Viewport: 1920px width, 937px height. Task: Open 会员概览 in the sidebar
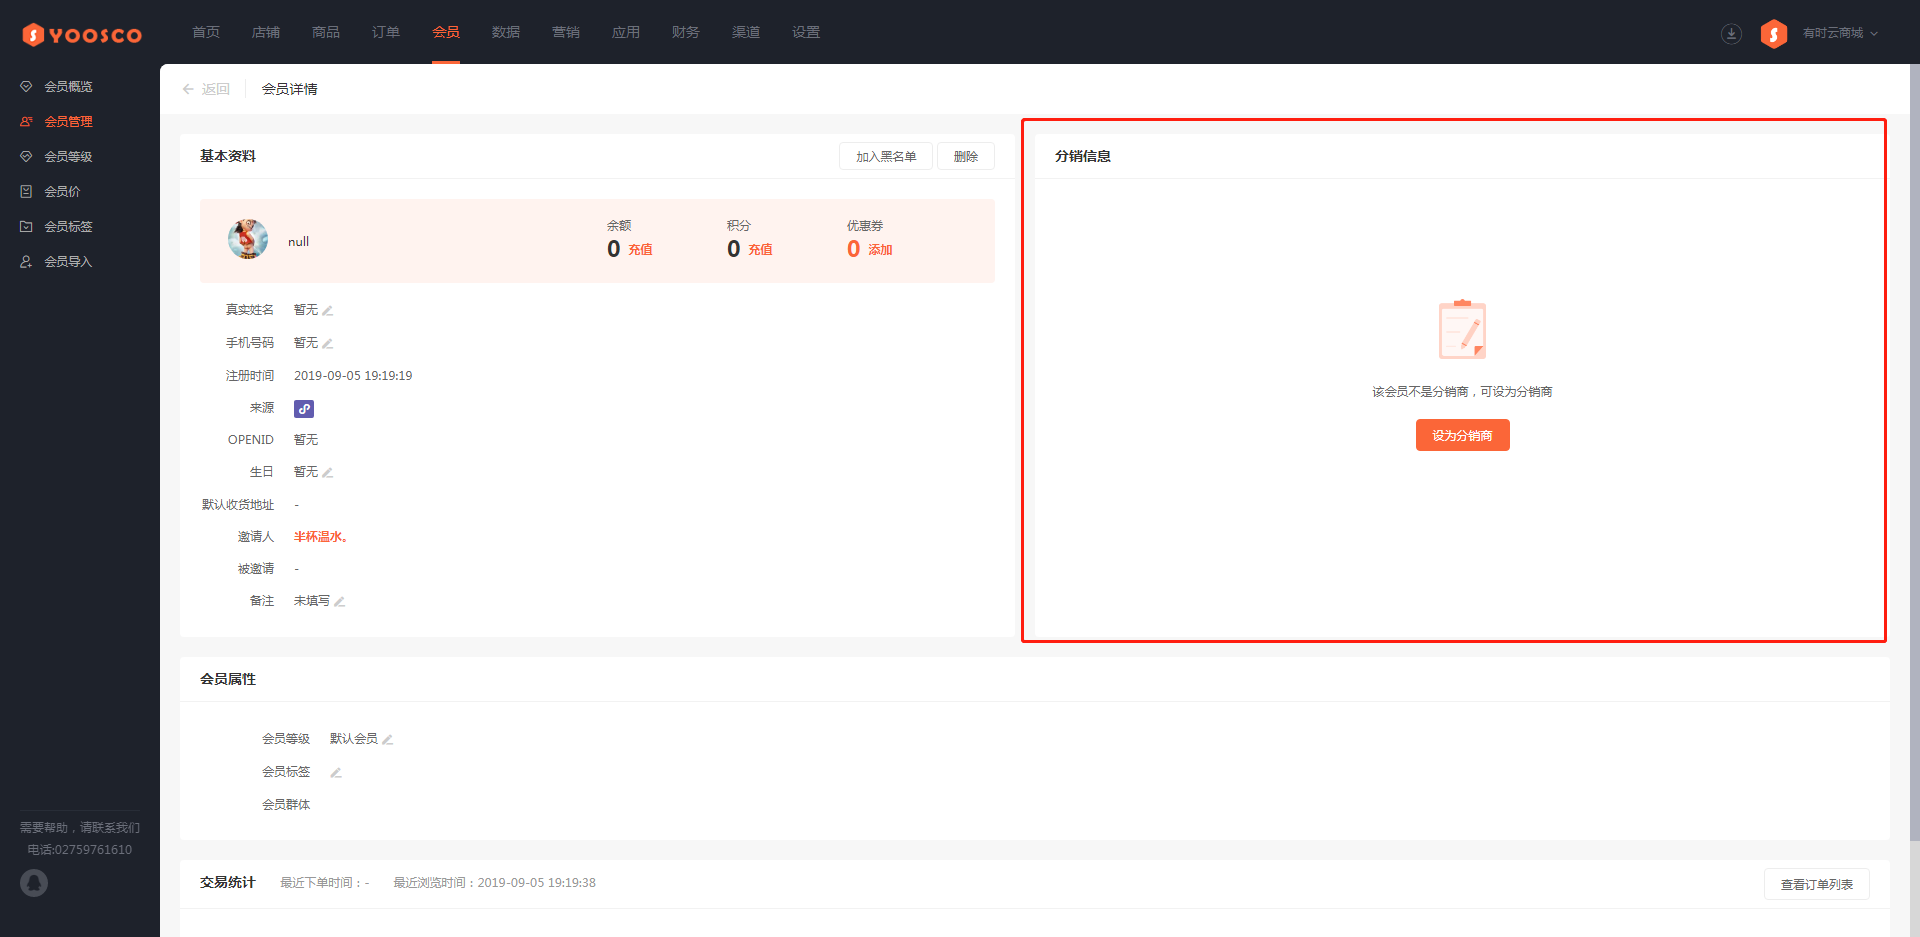tap(68, 87)
